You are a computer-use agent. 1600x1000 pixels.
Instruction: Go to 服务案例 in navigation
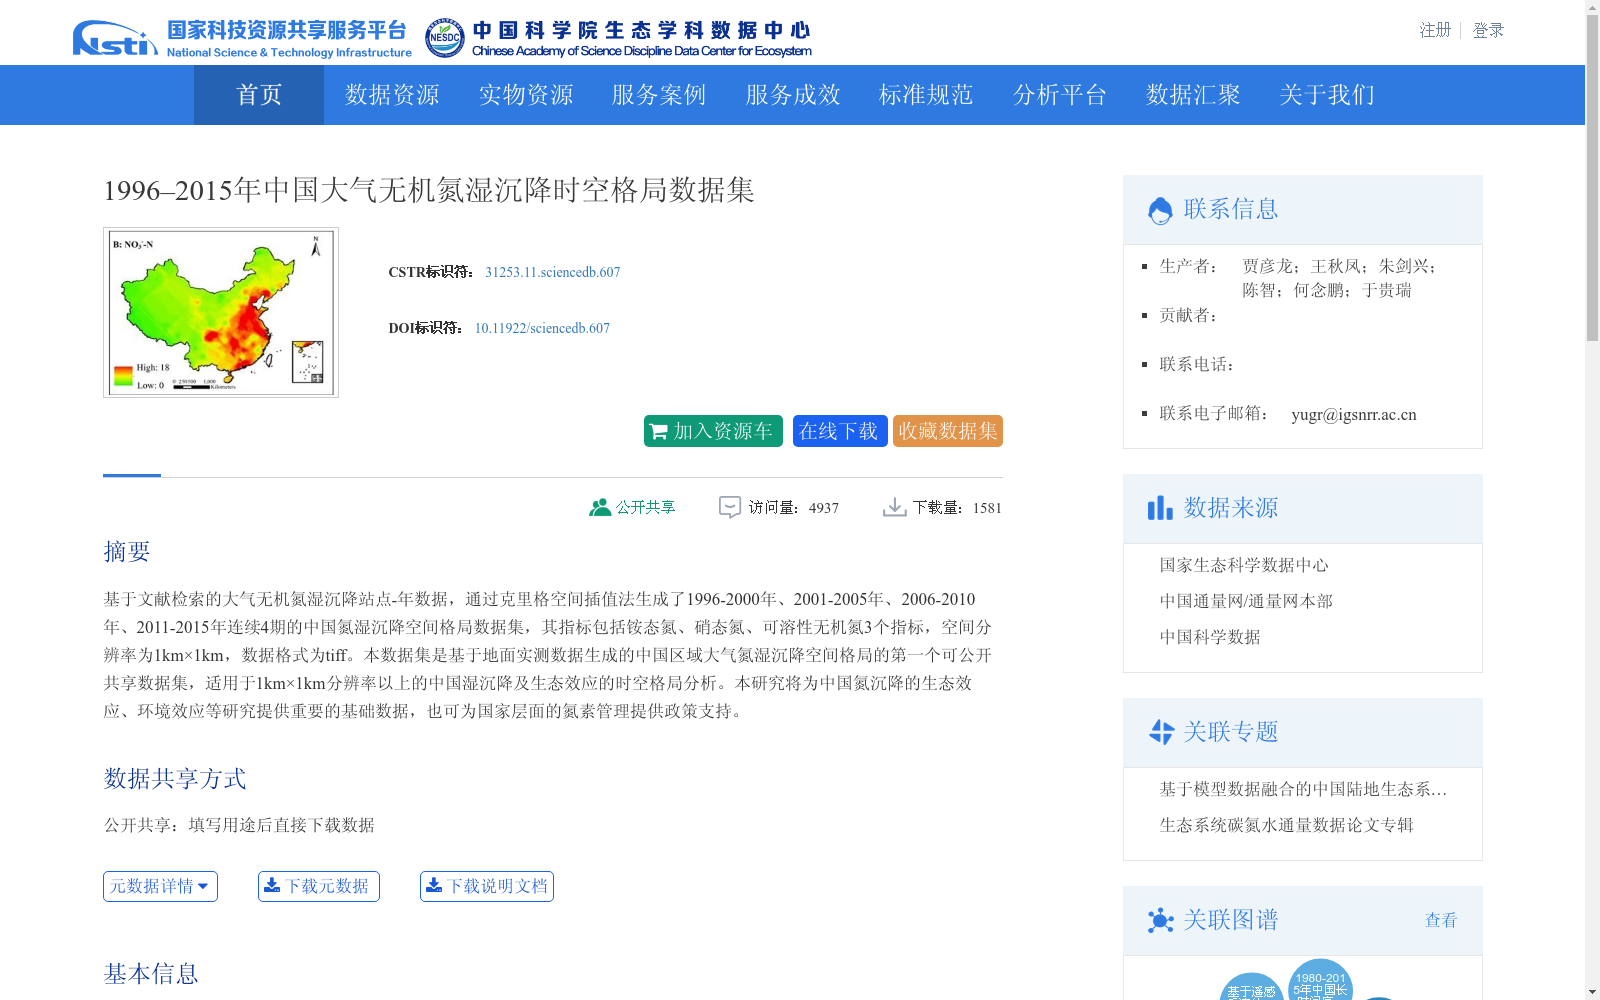click(x=659, y=95)
